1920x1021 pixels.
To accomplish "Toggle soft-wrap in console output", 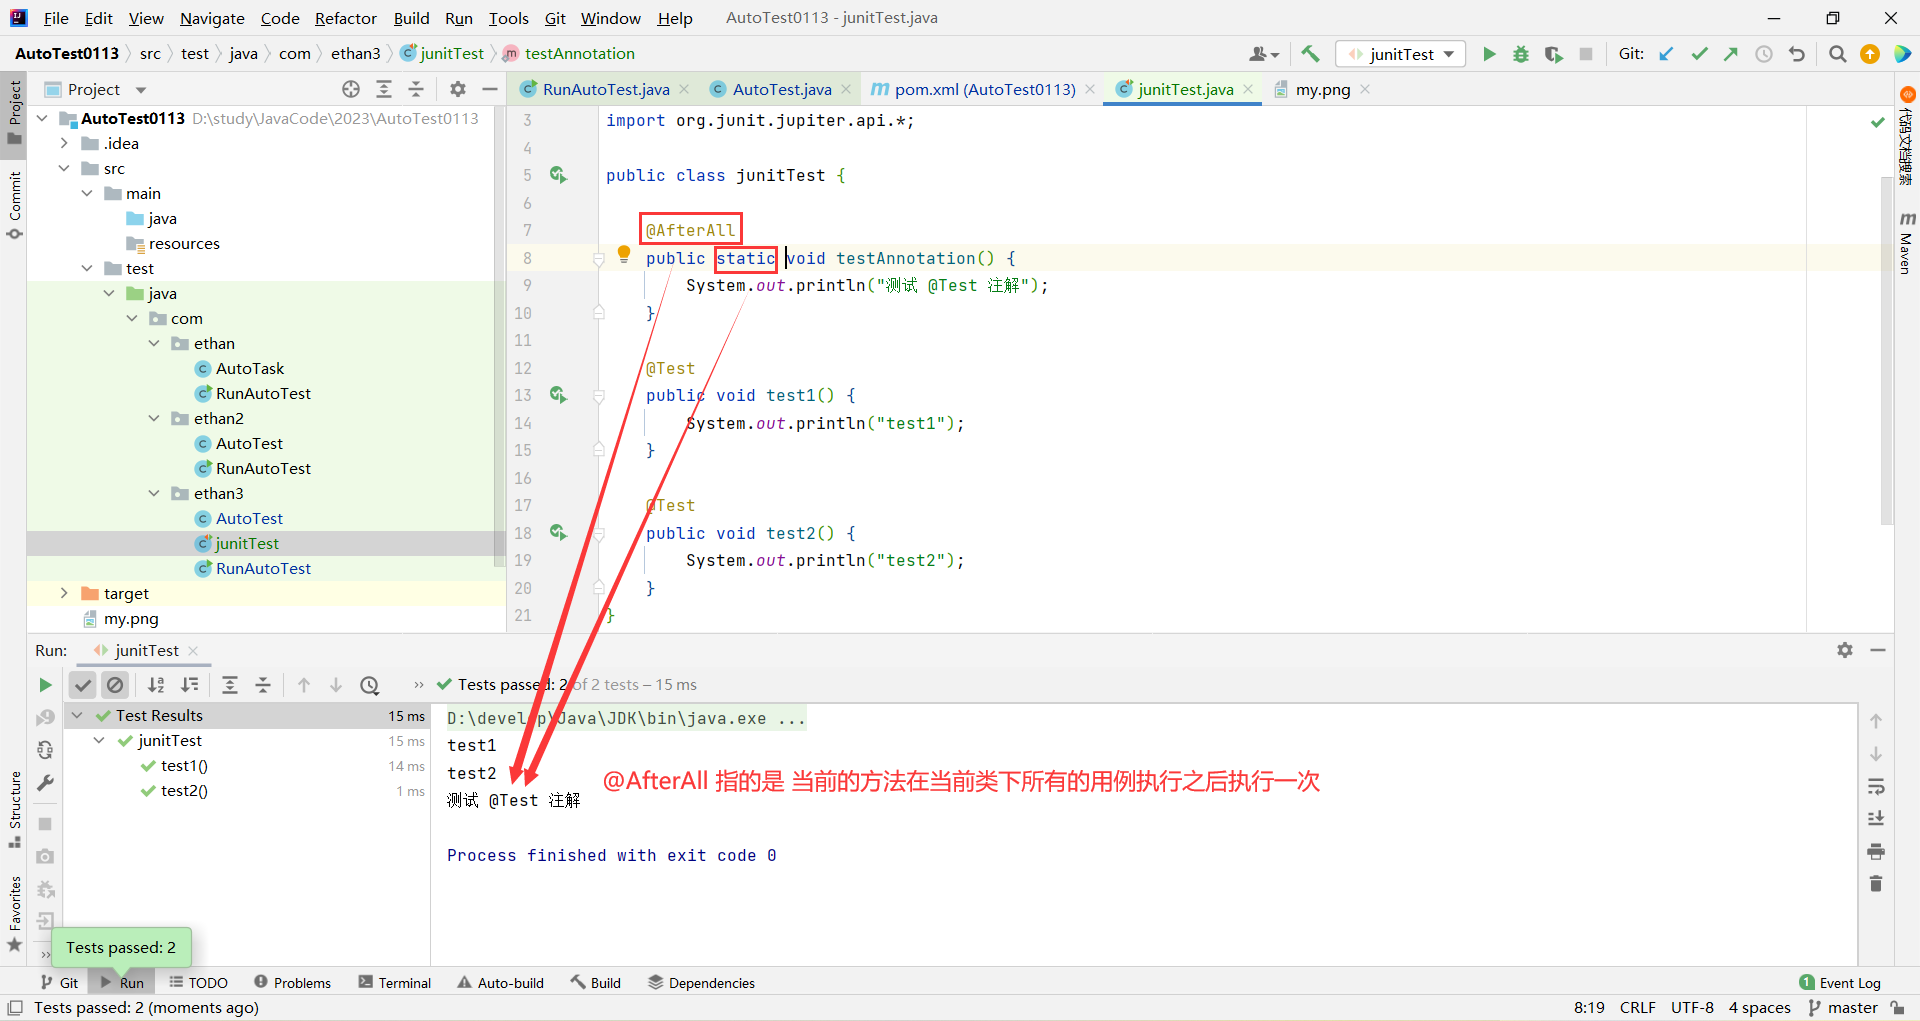I will click(x=1876, y=786).
